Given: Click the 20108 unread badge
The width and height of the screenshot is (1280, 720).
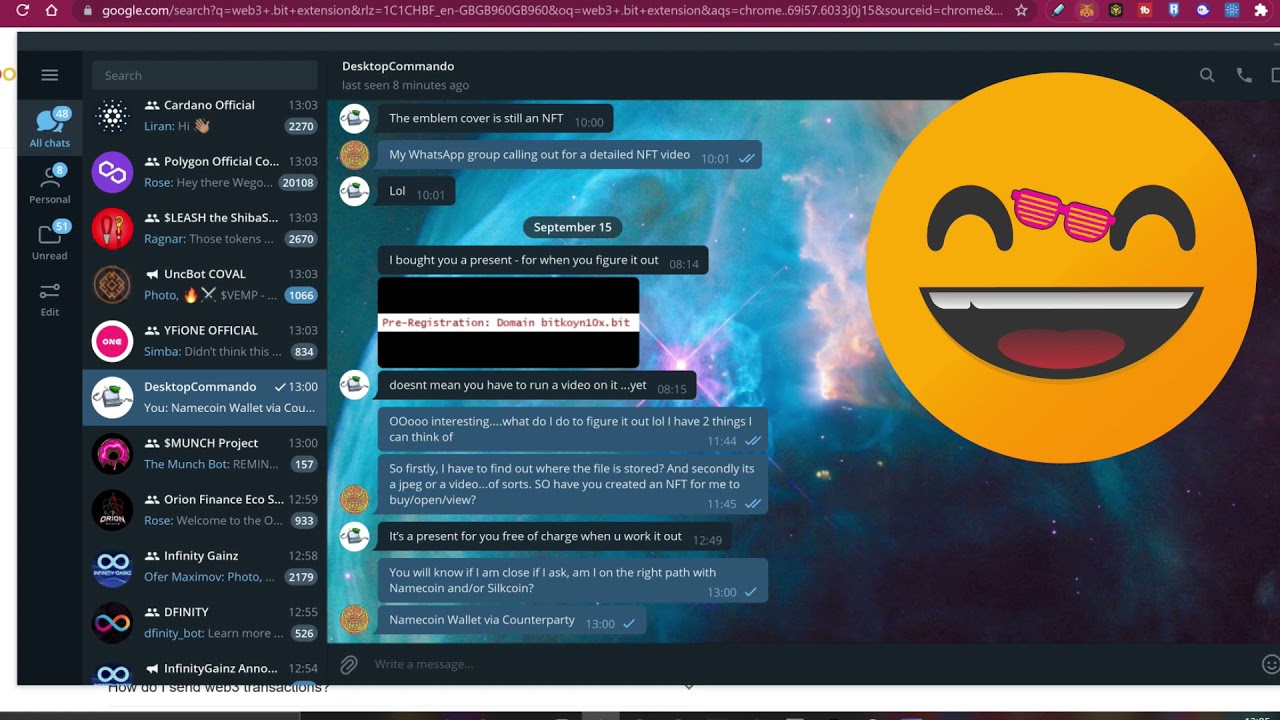Looking at the screenshot, I should (x=298, y=183).
